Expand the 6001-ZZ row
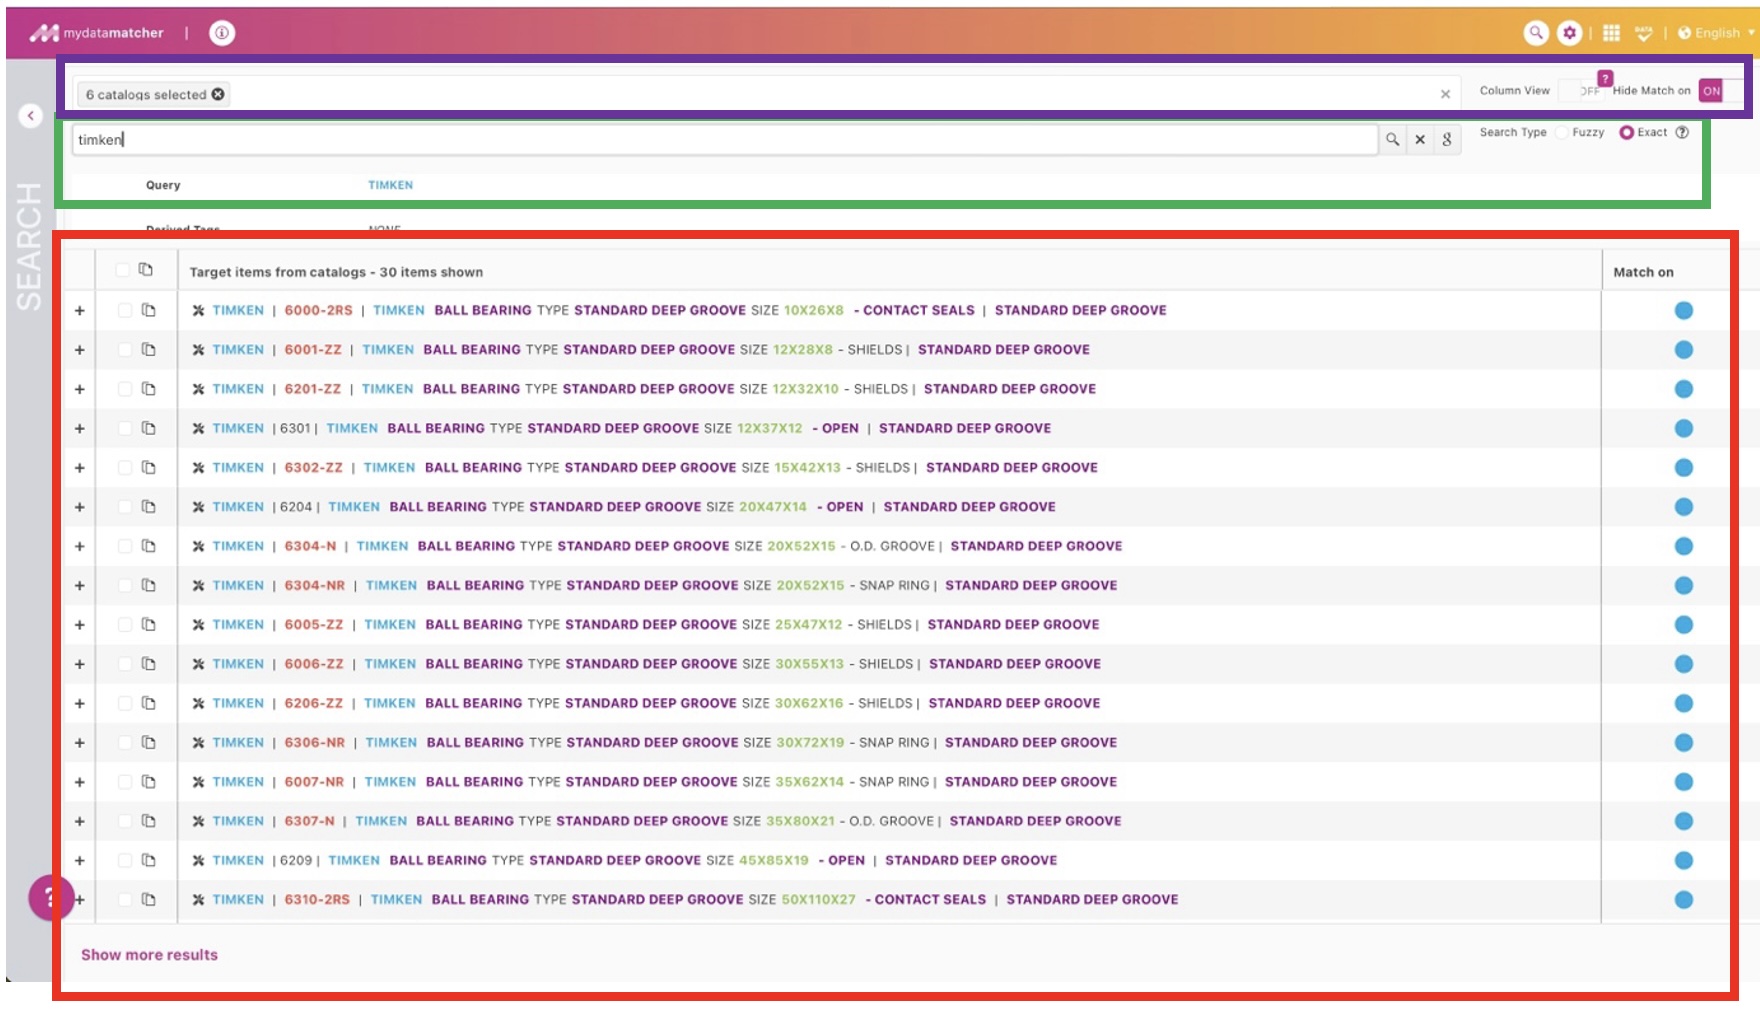 (x=79, y=350)
